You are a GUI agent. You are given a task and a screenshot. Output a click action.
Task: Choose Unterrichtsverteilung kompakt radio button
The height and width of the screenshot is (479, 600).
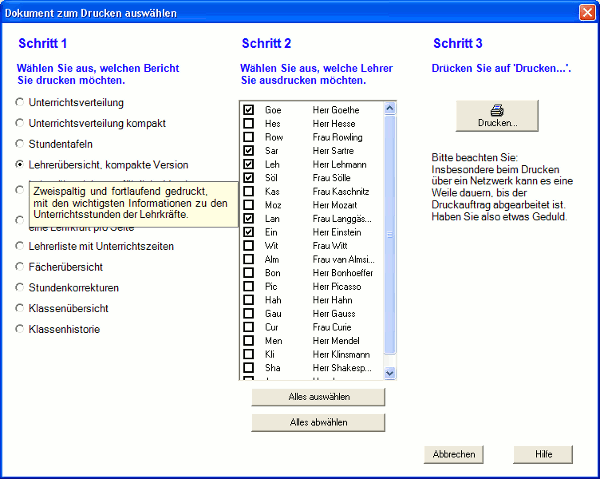[20, 123]
